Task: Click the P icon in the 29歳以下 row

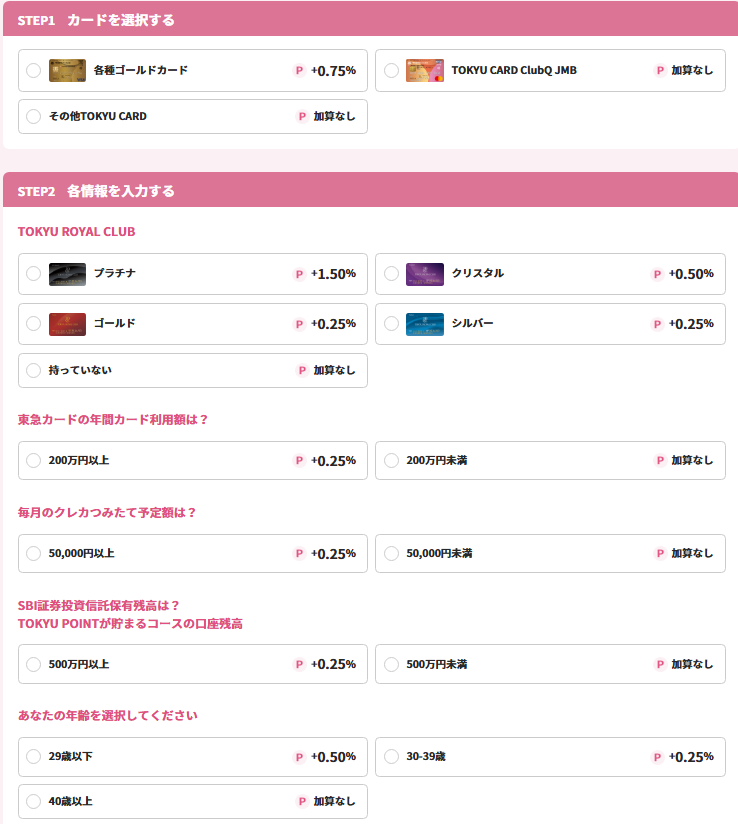Action: [299, 757]
